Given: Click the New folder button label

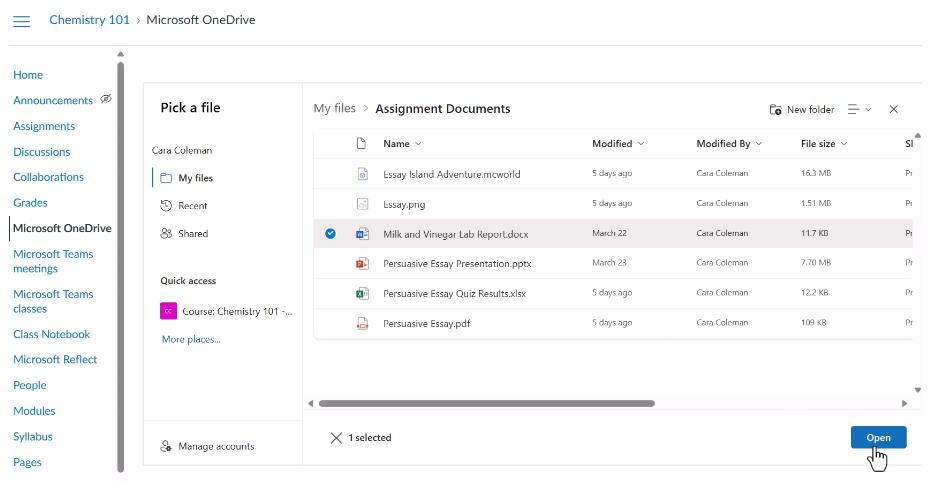Looking at the screenshot, I should 810,109.
